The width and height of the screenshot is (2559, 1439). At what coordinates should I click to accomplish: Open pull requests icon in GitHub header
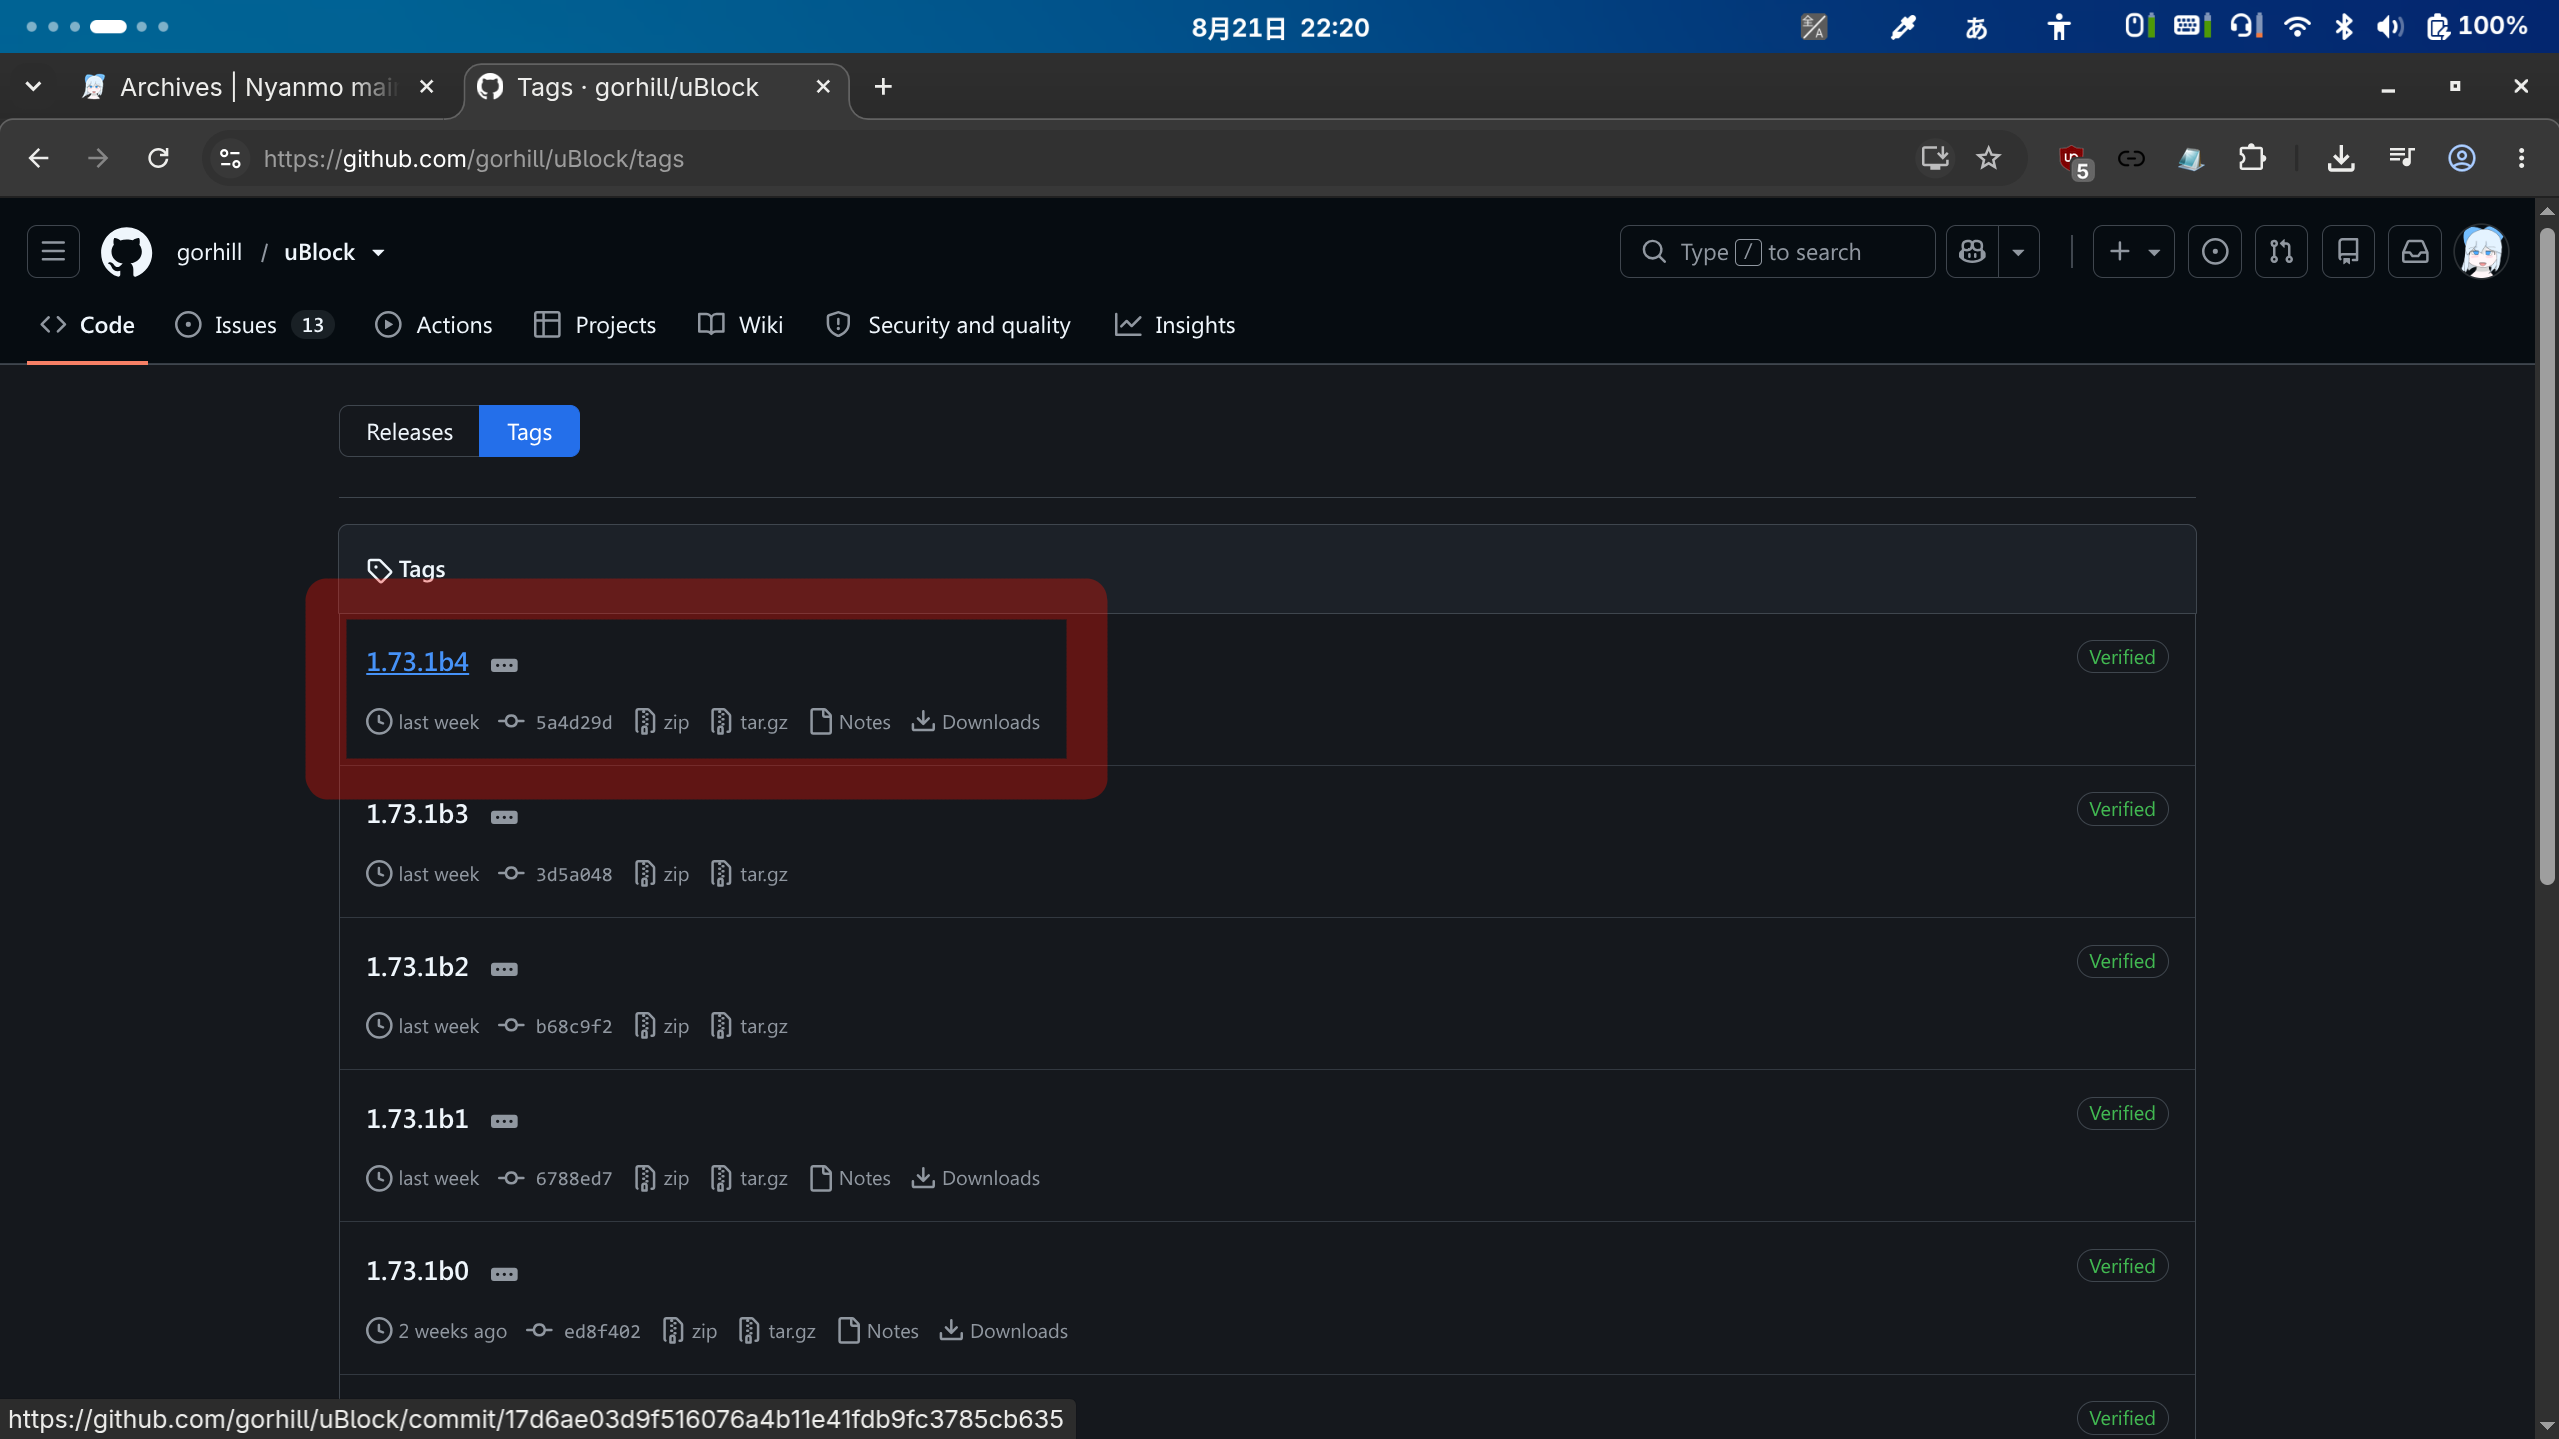click(2281, 252)
